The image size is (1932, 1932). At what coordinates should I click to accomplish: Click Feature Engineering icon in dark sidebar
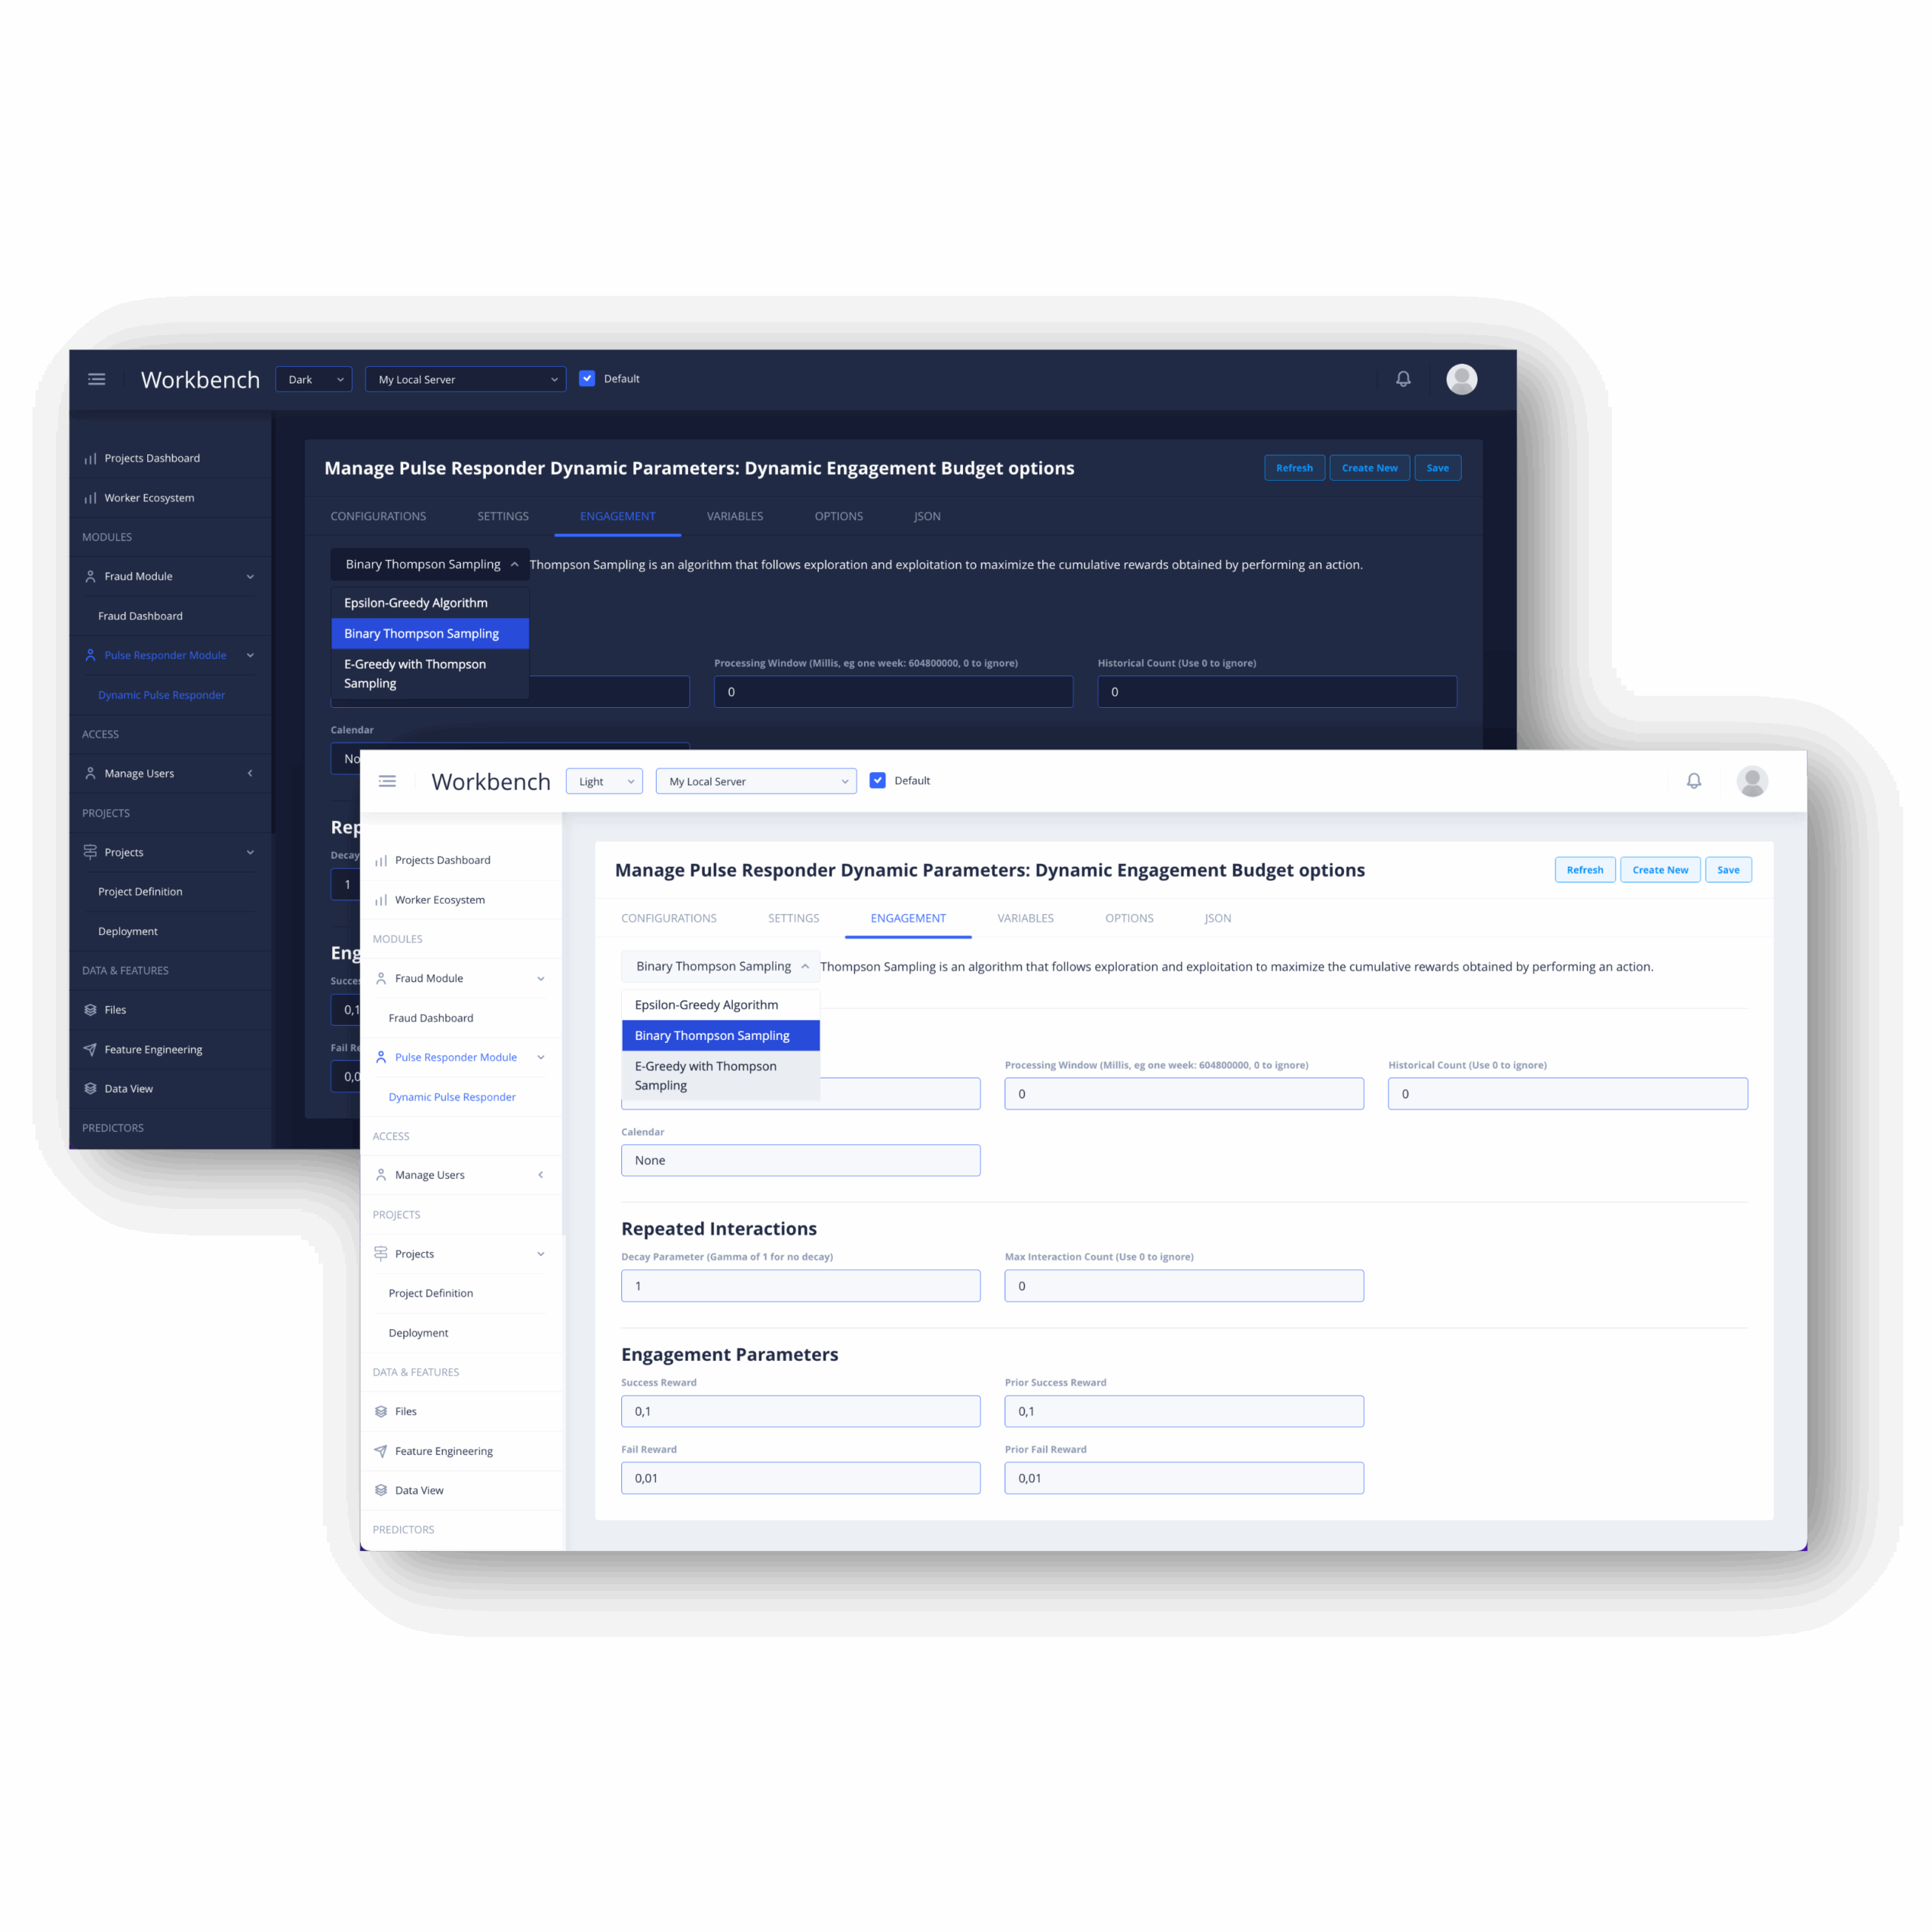tap(90, 1049)
